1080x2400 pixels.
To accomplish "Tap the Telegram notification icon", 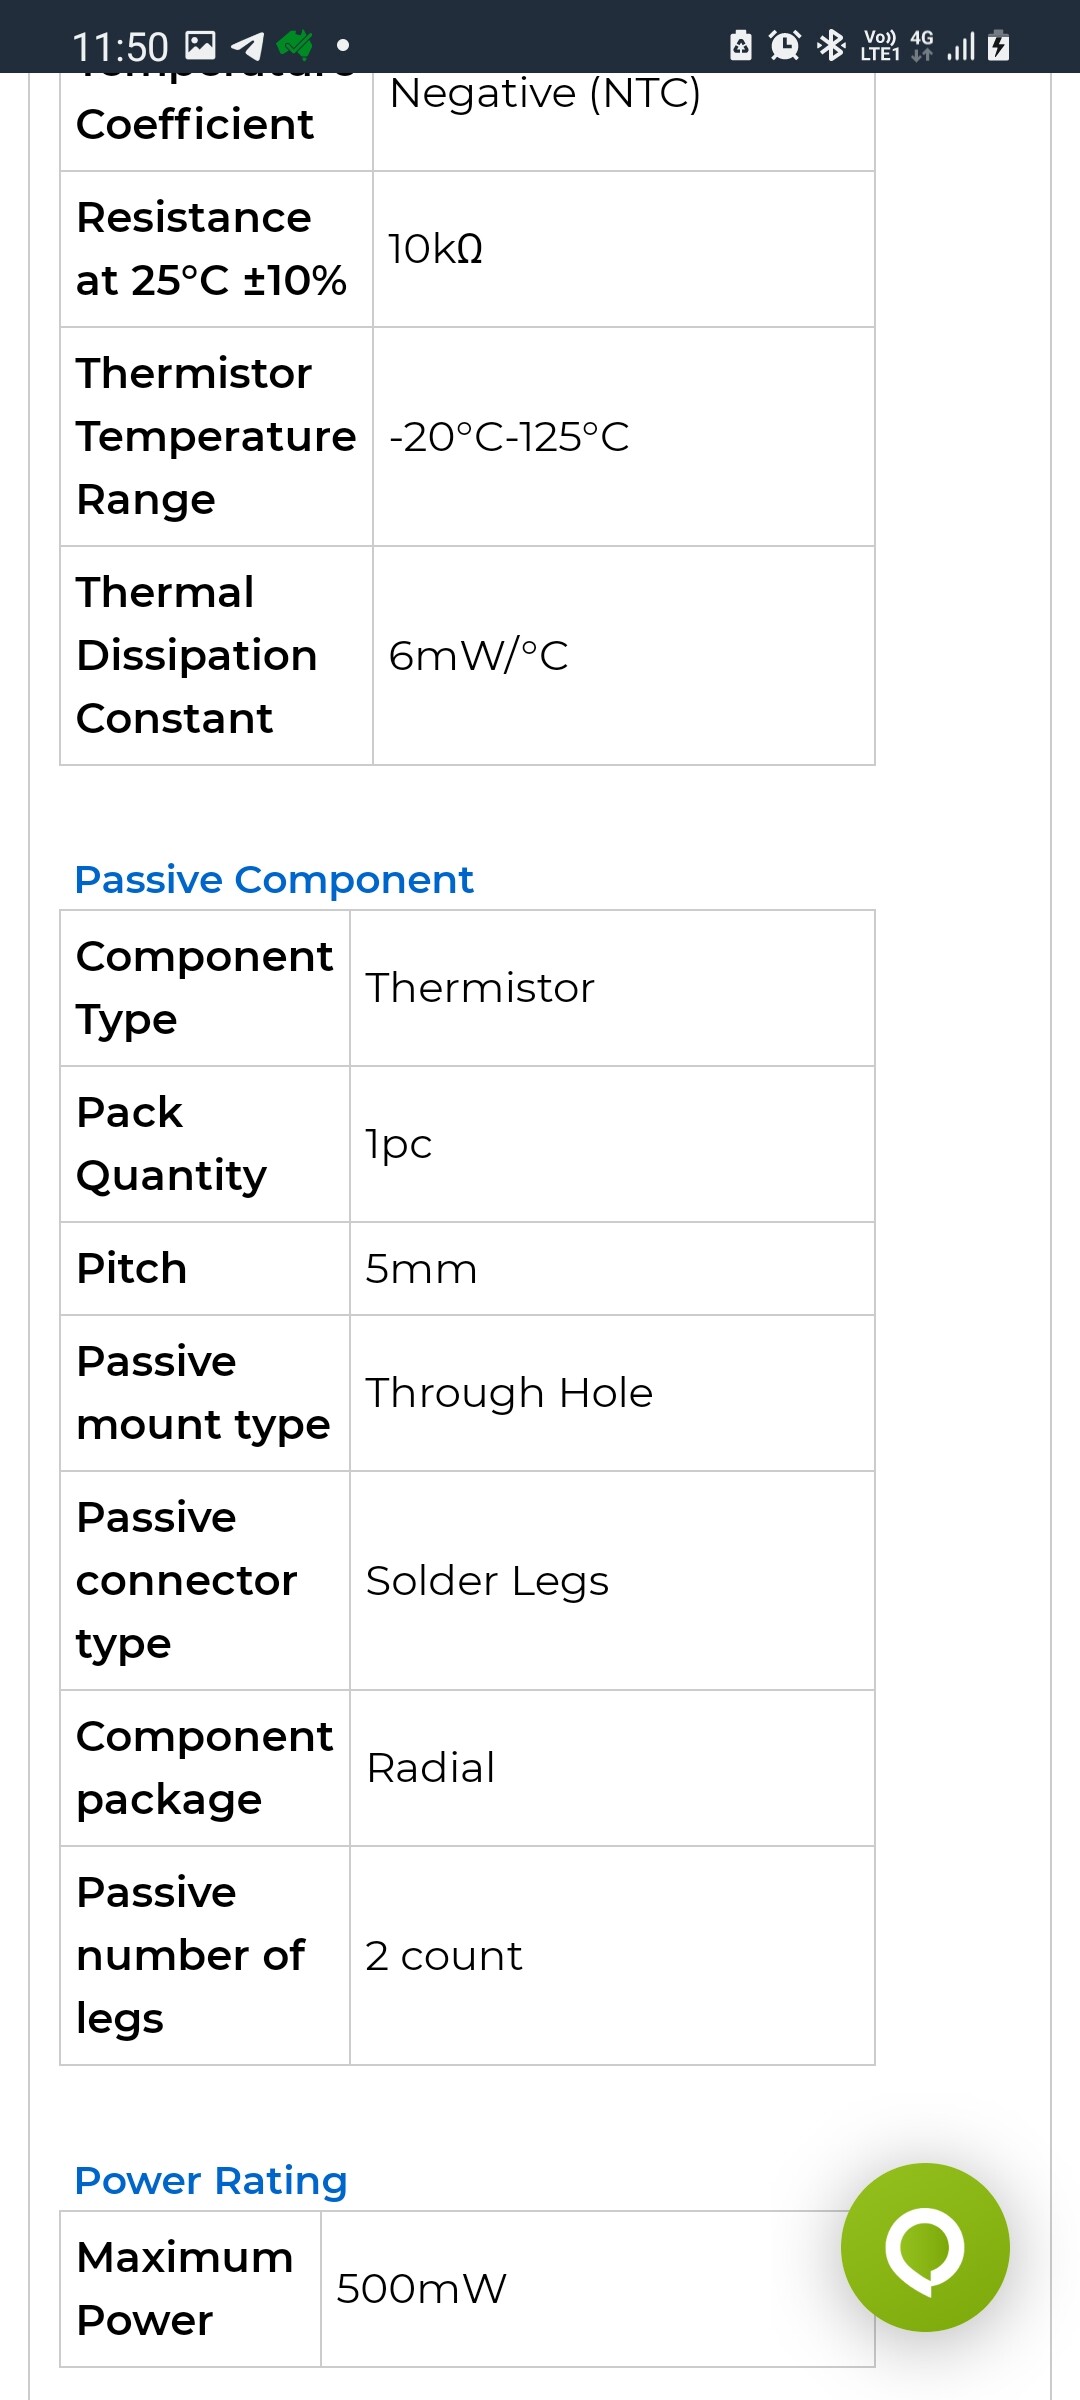I will tap(247, 45).
